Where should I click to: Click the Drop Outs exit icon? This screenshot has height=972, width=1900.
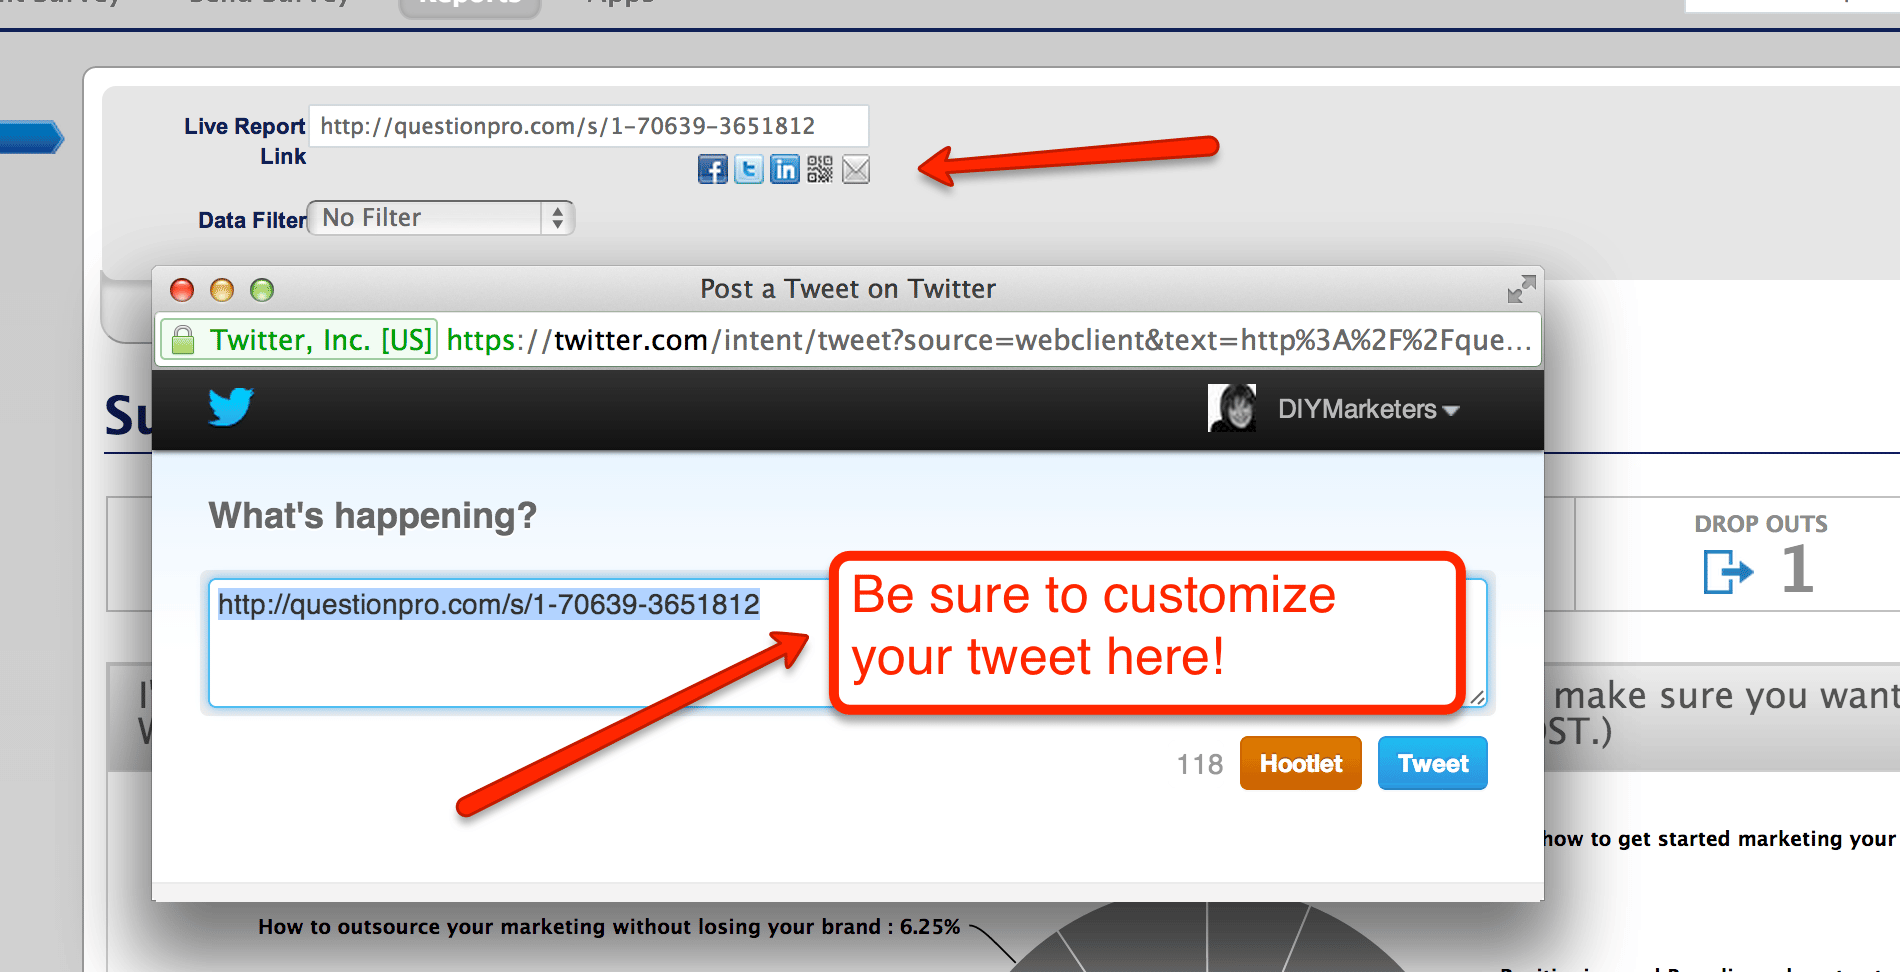[1728, 572]
